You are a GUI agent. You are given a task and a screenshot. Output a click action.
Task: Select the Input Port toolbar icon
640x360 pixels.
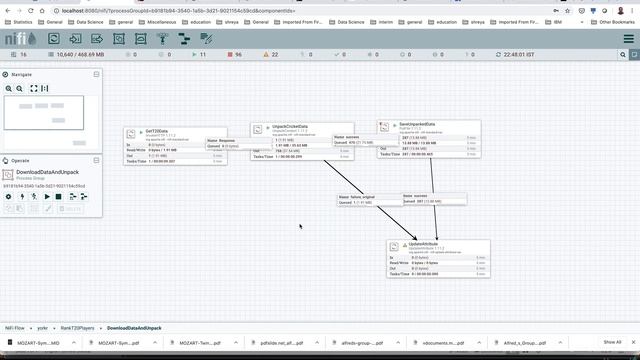(76, 39)
